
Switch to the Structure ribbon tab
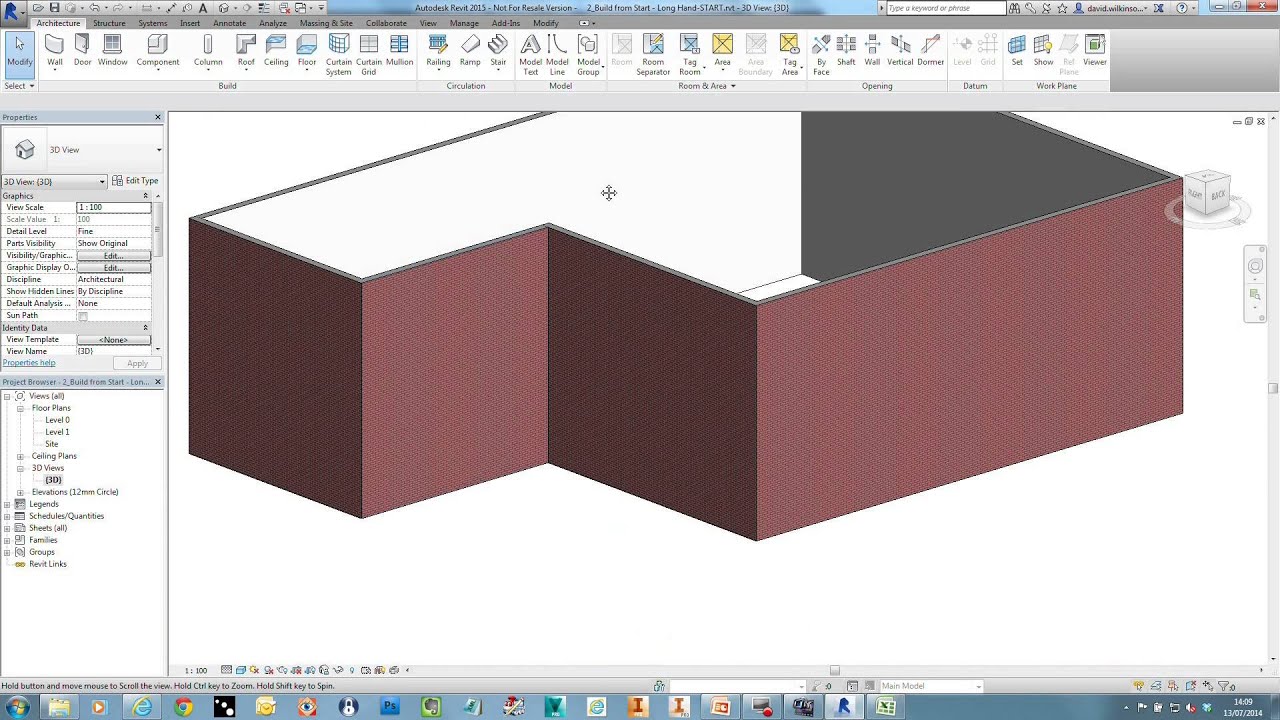[109, 23]
